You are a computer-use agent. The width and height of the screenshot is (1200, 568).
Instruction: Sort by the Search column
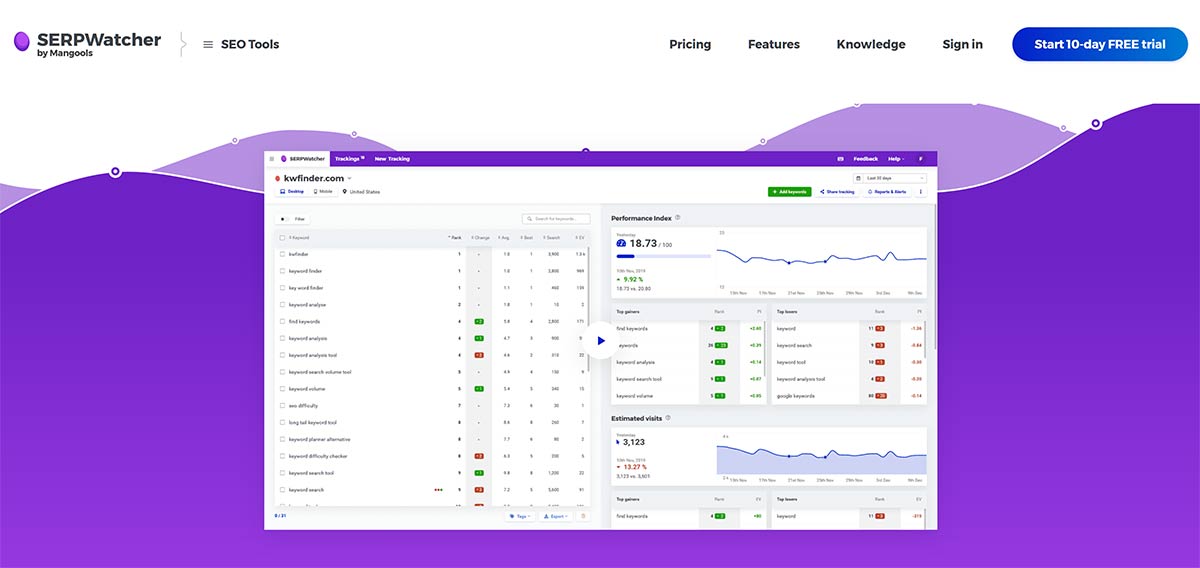click(x=551, y=237)
